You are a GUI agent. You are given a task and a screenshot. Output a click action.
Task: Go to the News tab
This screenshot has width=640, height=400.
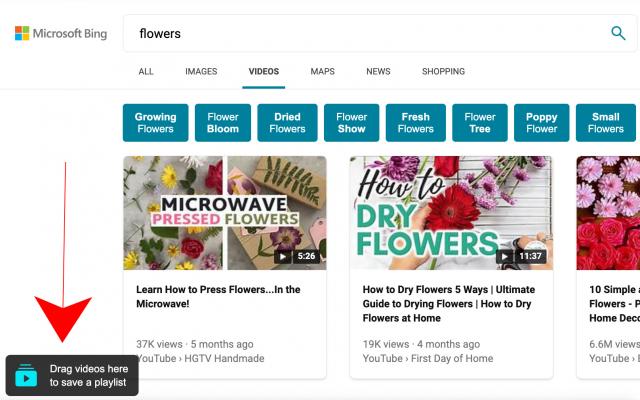point(378,71)
